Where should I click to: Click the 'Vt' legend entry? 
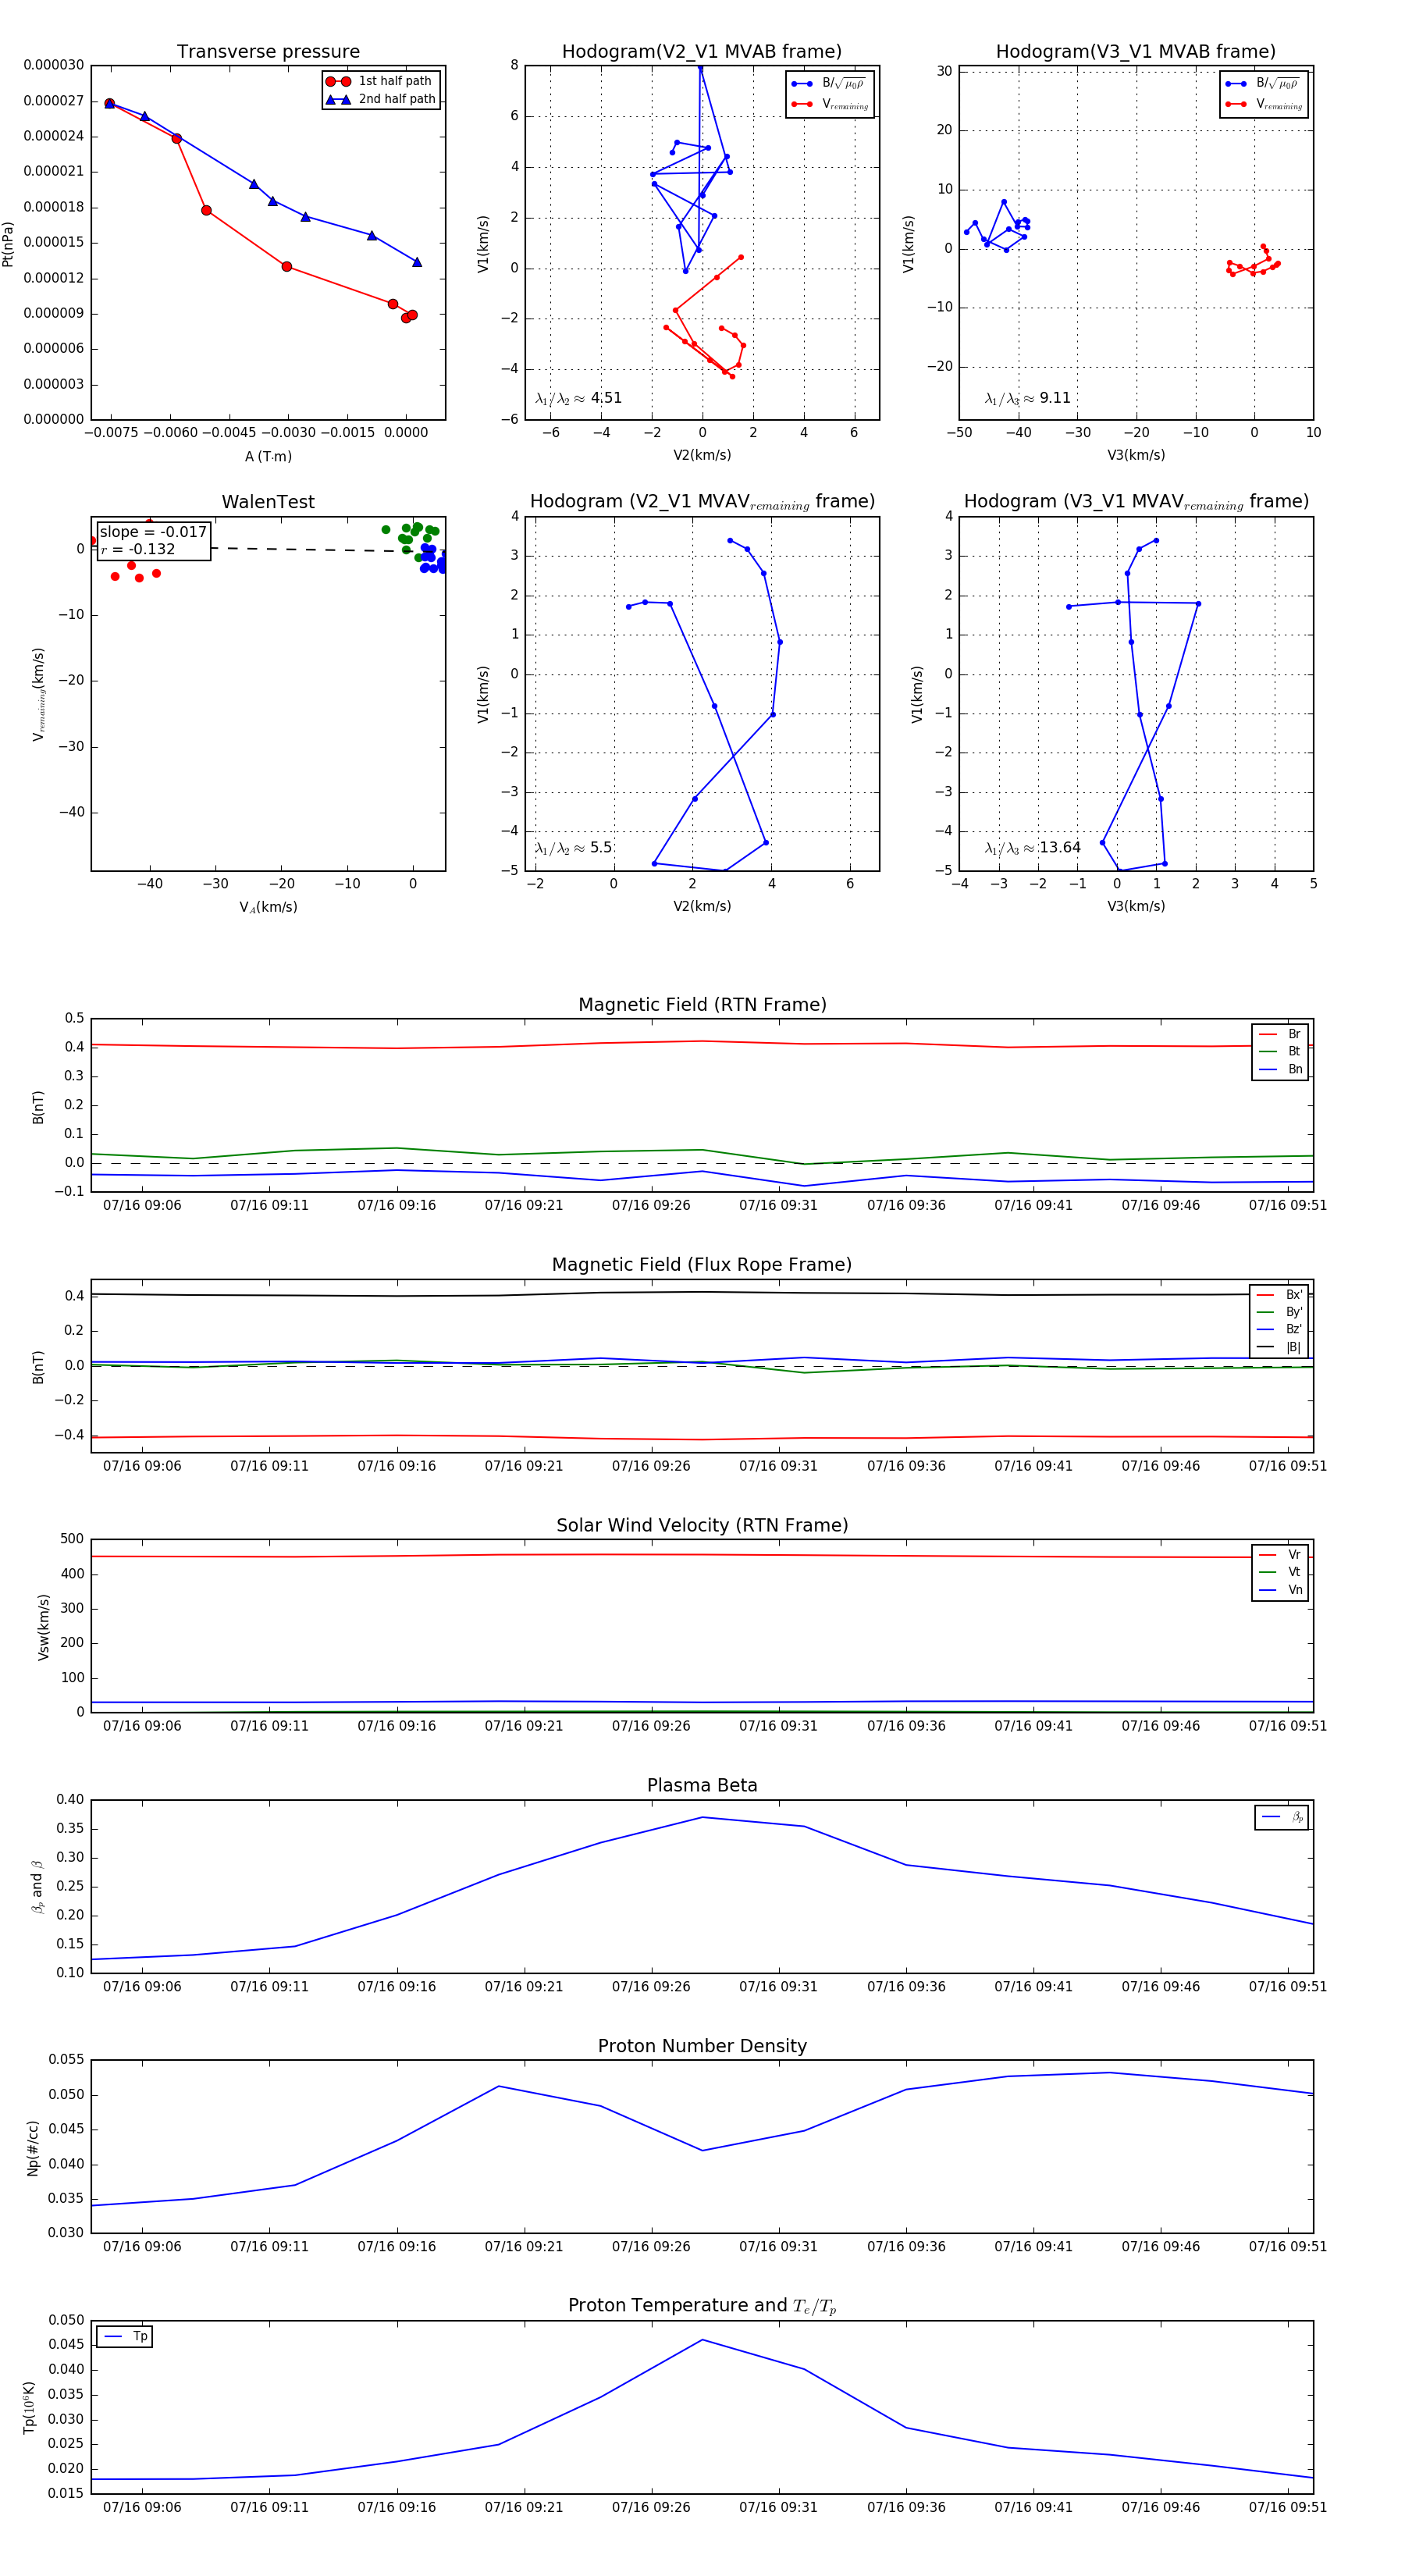[1281, 1572]
